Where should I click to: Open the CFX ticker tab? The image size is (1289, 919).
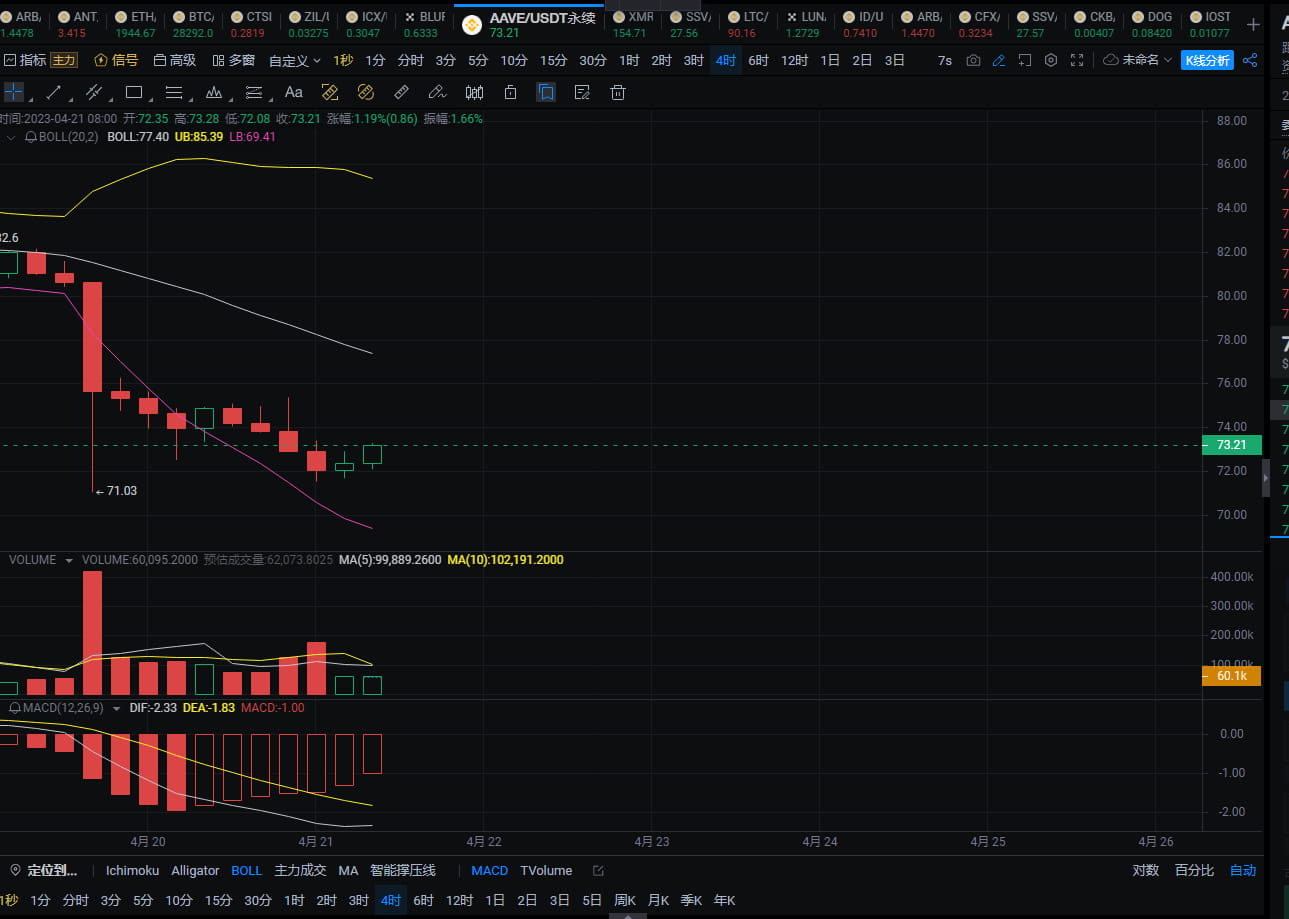point(978,24)
